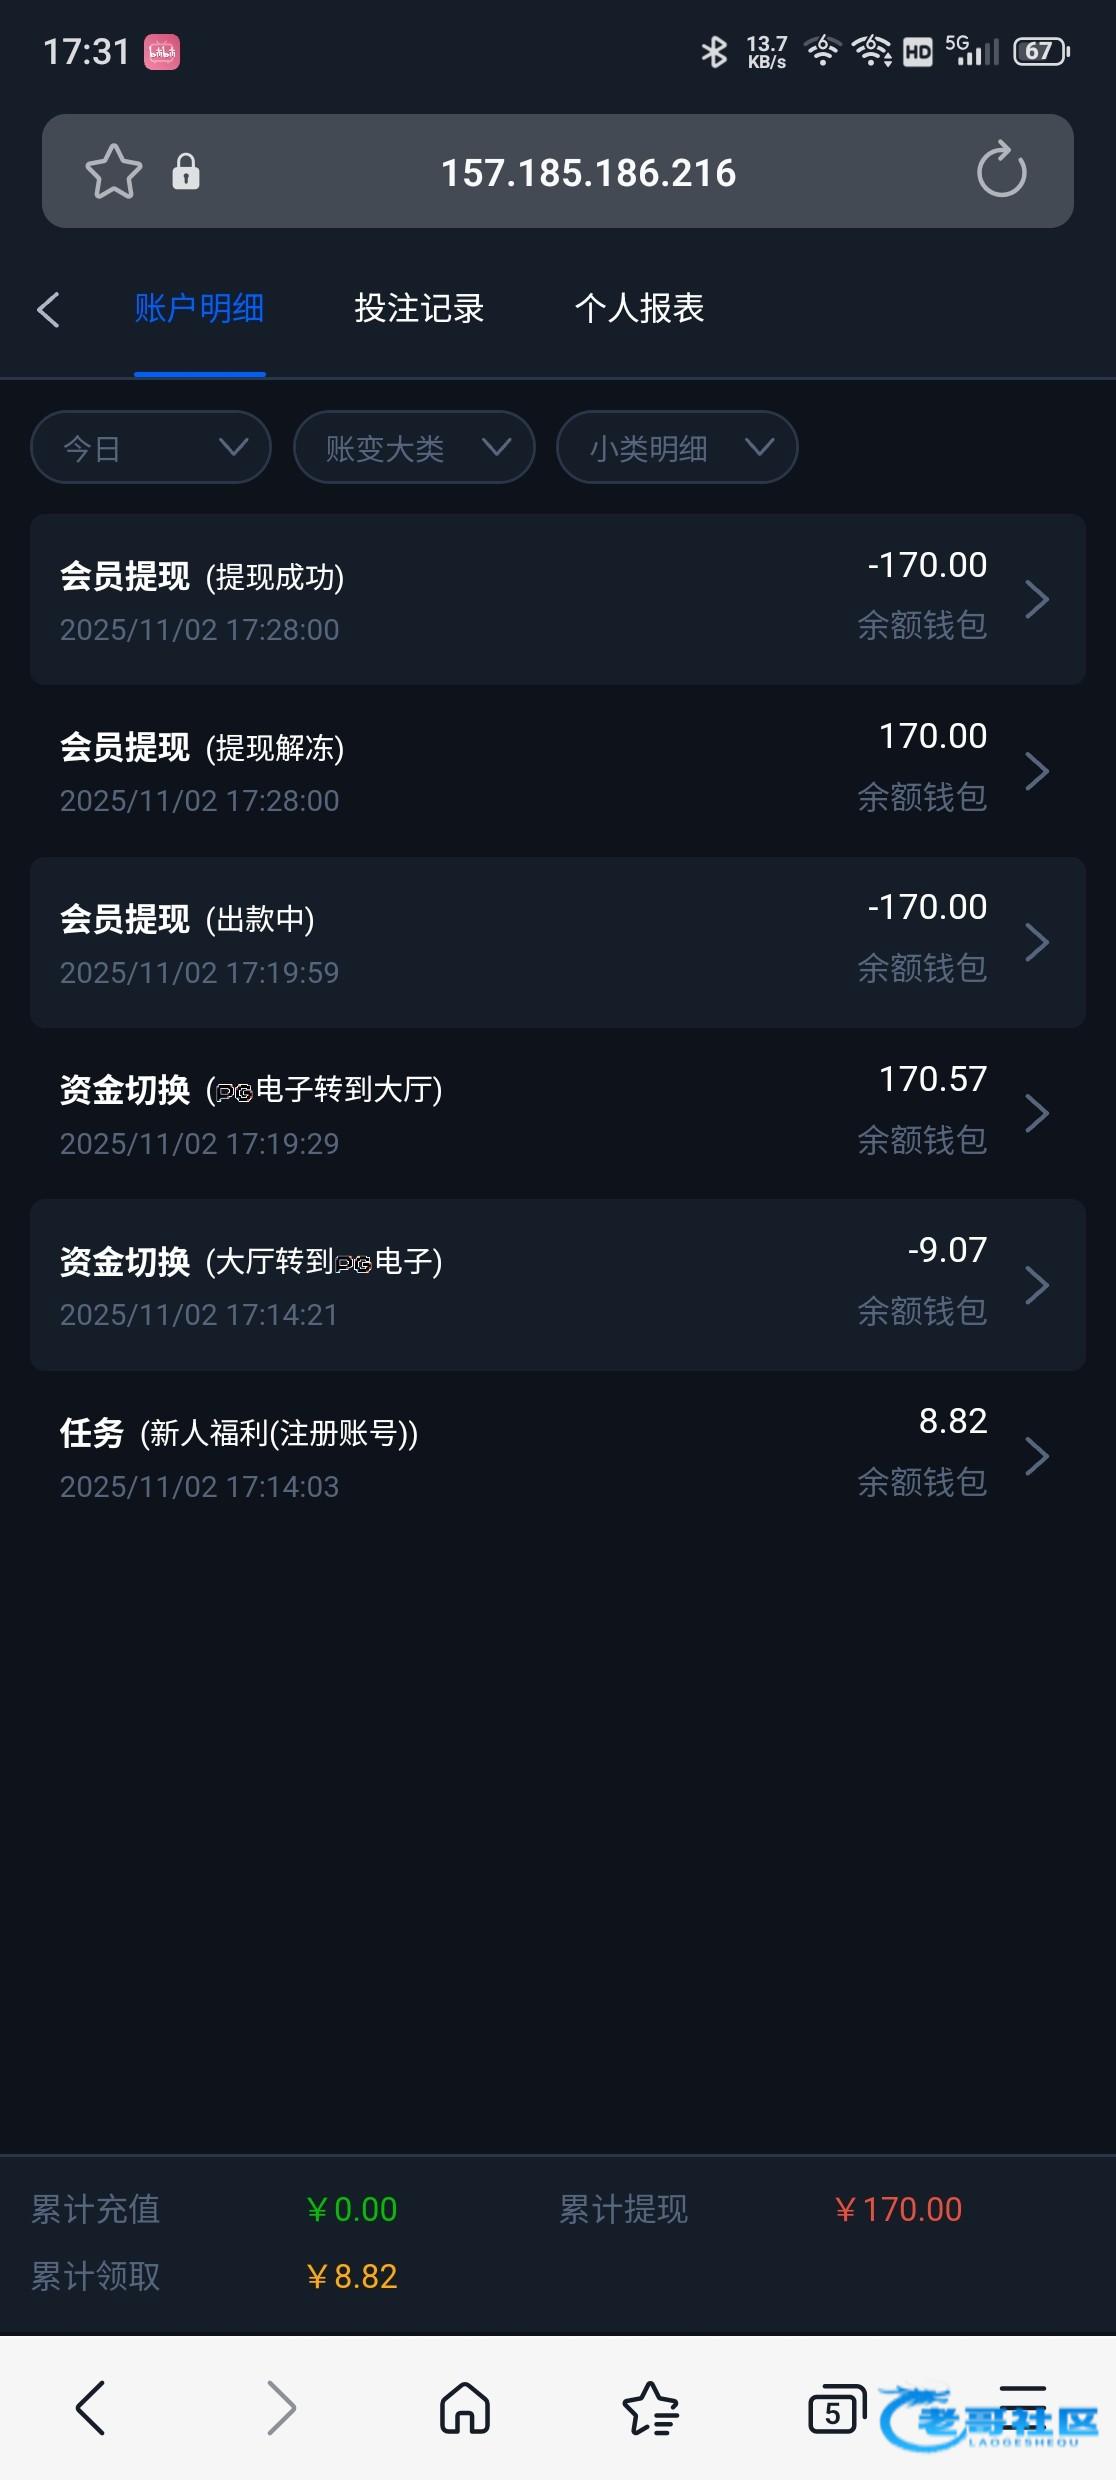Tap the reload page icon
1116x2480 pixels.
[x=1001, y=171]
